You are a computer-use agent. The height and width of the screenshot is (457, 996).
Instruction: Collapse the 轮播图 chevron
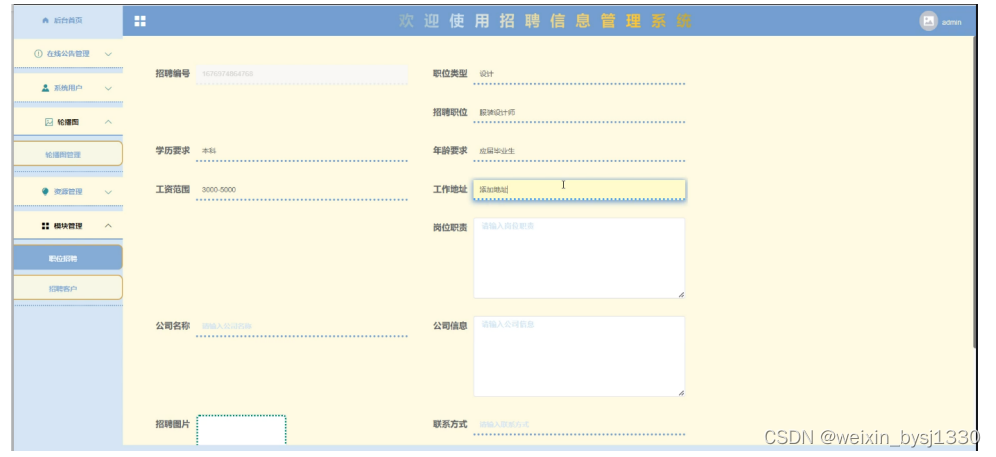click(x=108, y=122)
